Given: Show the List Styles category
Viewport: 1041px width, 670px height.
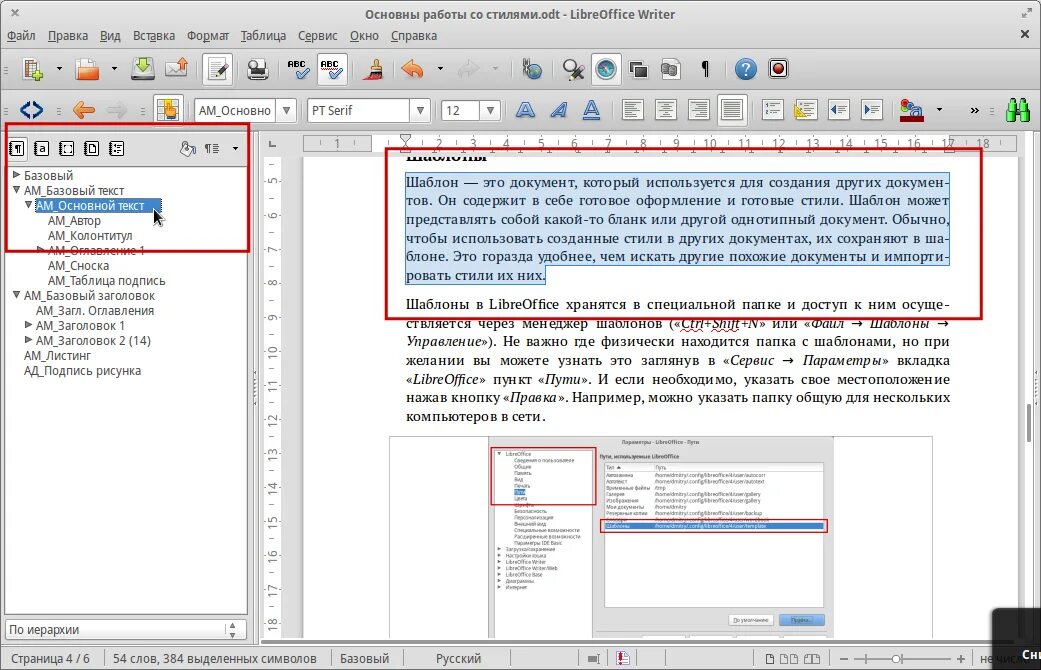Looking at the screenshot, I should click(116, 148).
